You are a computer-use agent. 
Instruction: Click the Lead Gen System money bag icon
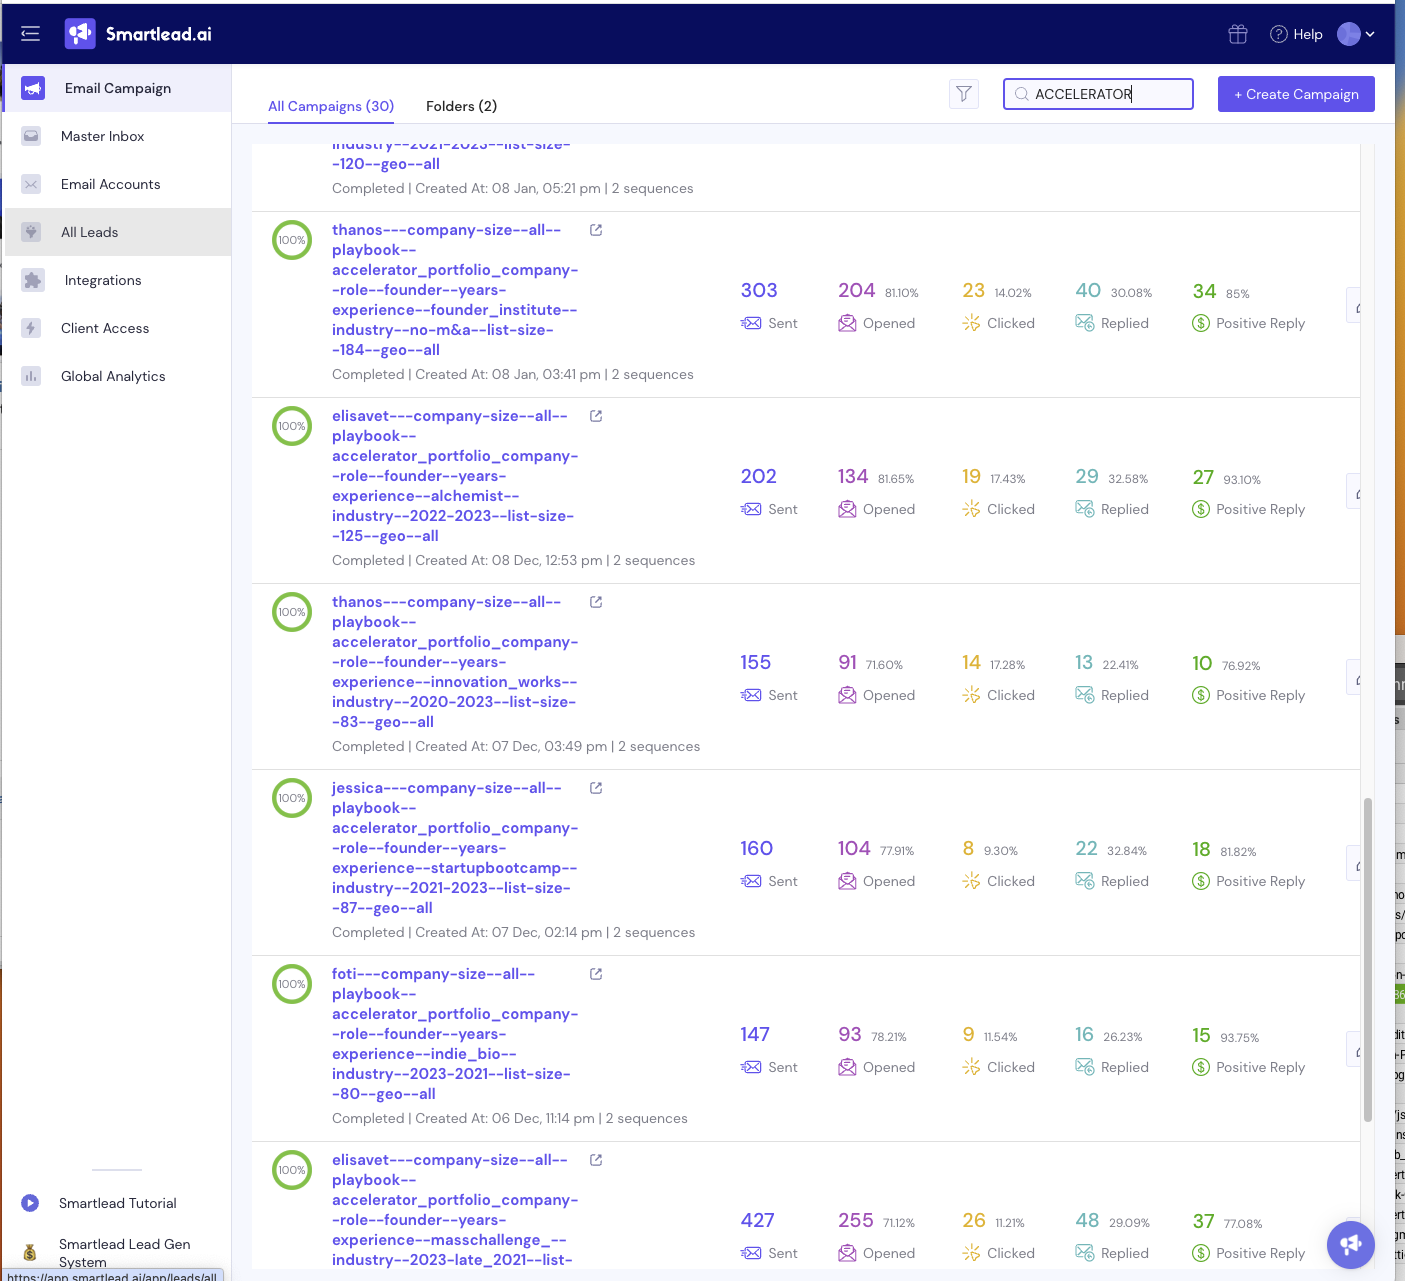point(30,1252)
